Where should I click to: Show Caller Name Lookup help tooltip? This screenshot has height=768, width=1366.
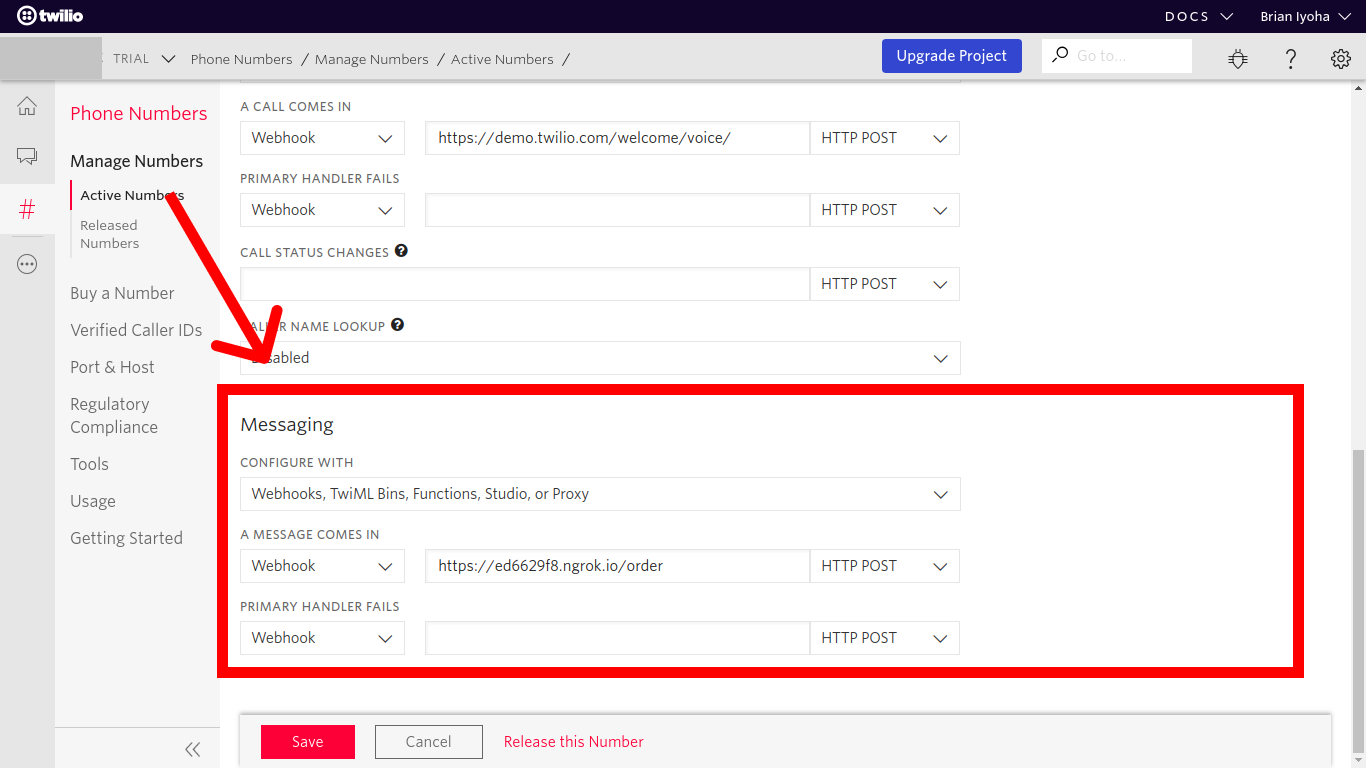(397, 325)
